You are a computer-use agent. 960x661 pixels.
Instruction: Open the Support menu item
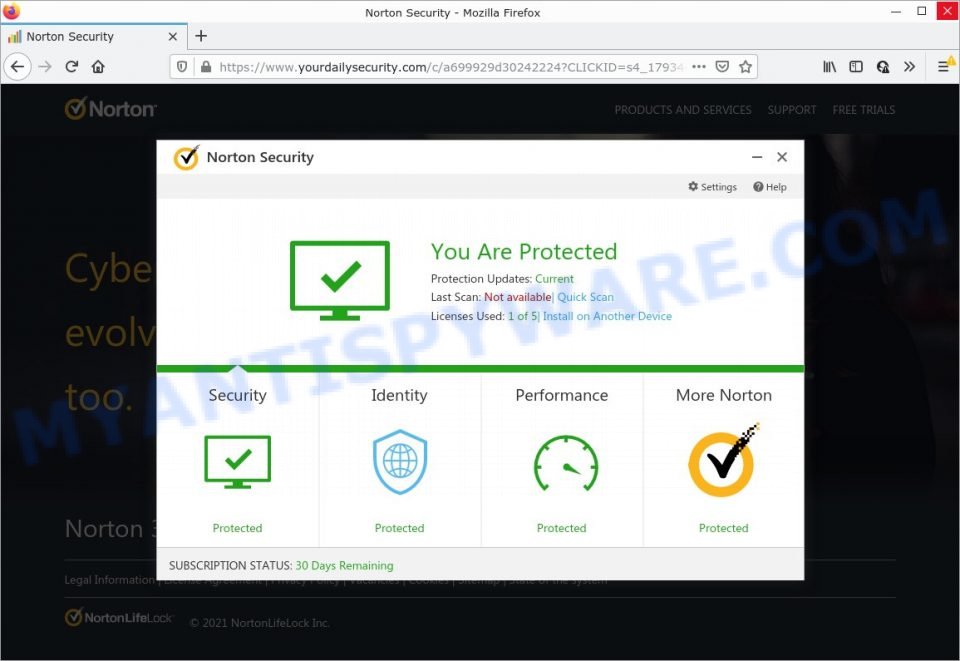[792, 110]
